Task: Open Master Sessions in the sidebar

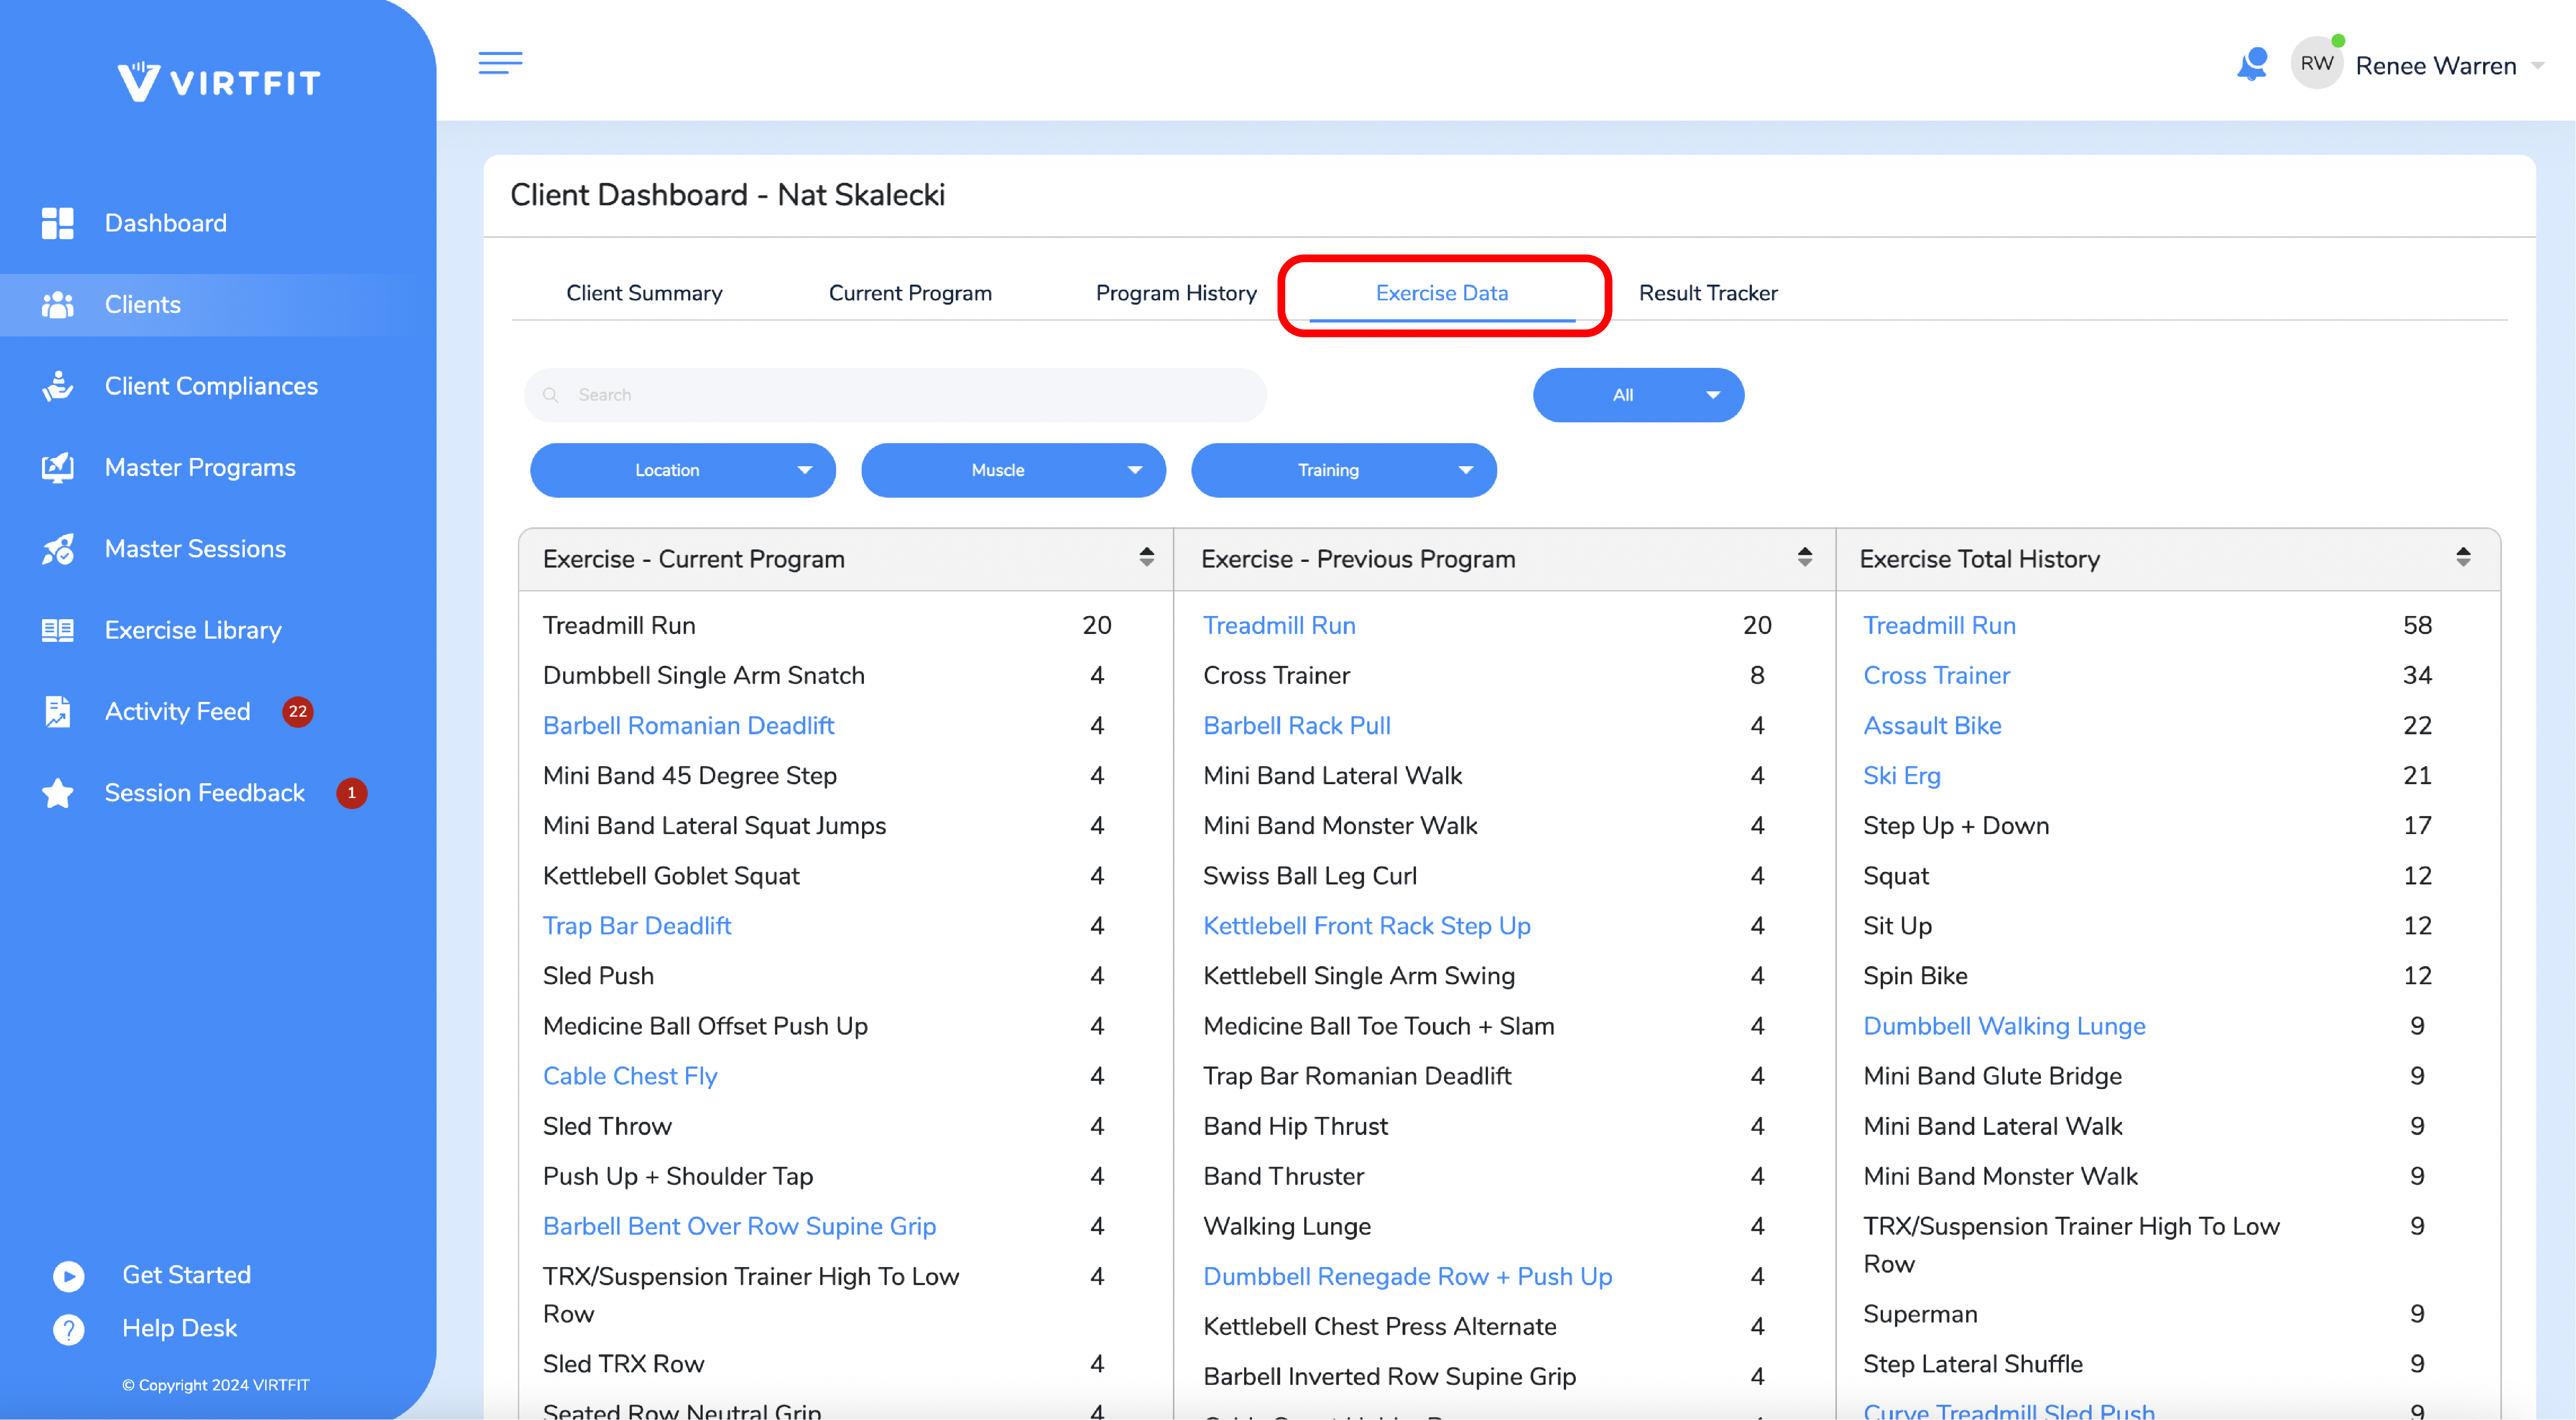Action: (195, 549)
